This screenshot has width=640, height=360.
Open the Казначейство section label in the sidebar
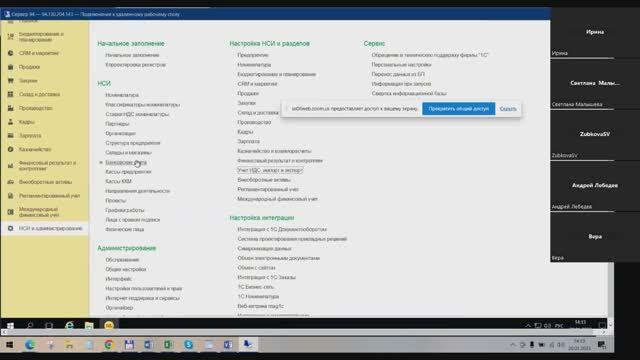[x=35, y=149]
